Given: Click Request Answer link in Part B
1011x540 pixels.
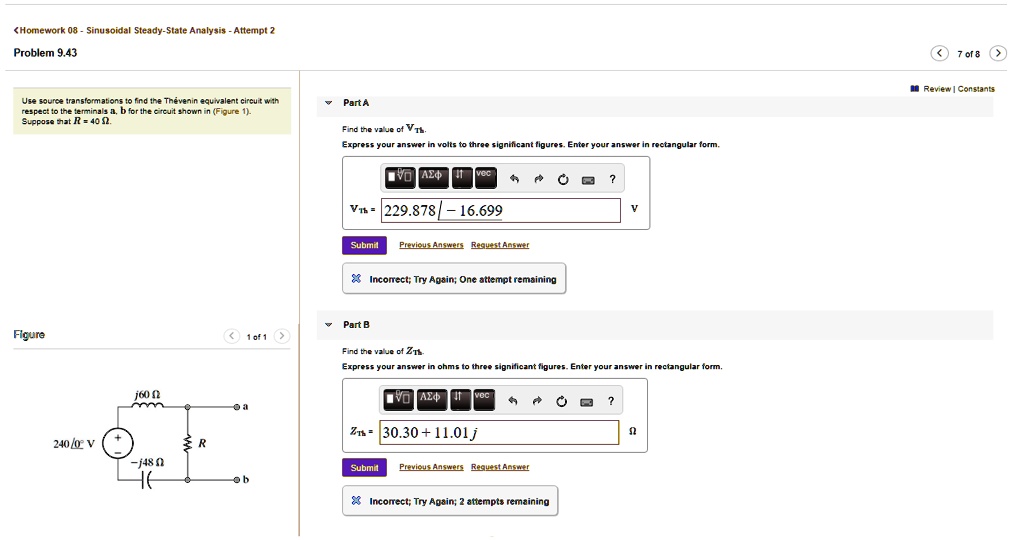Looking at the screenshot, I should pos(499,467).
